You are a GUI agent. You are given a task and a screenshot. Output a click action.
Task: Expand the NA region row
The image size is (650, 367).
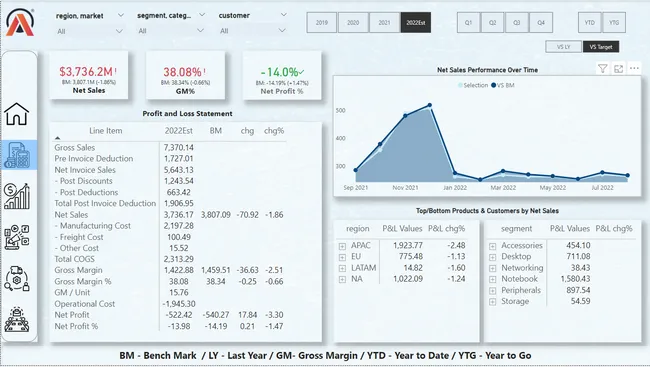pos(342,280)
